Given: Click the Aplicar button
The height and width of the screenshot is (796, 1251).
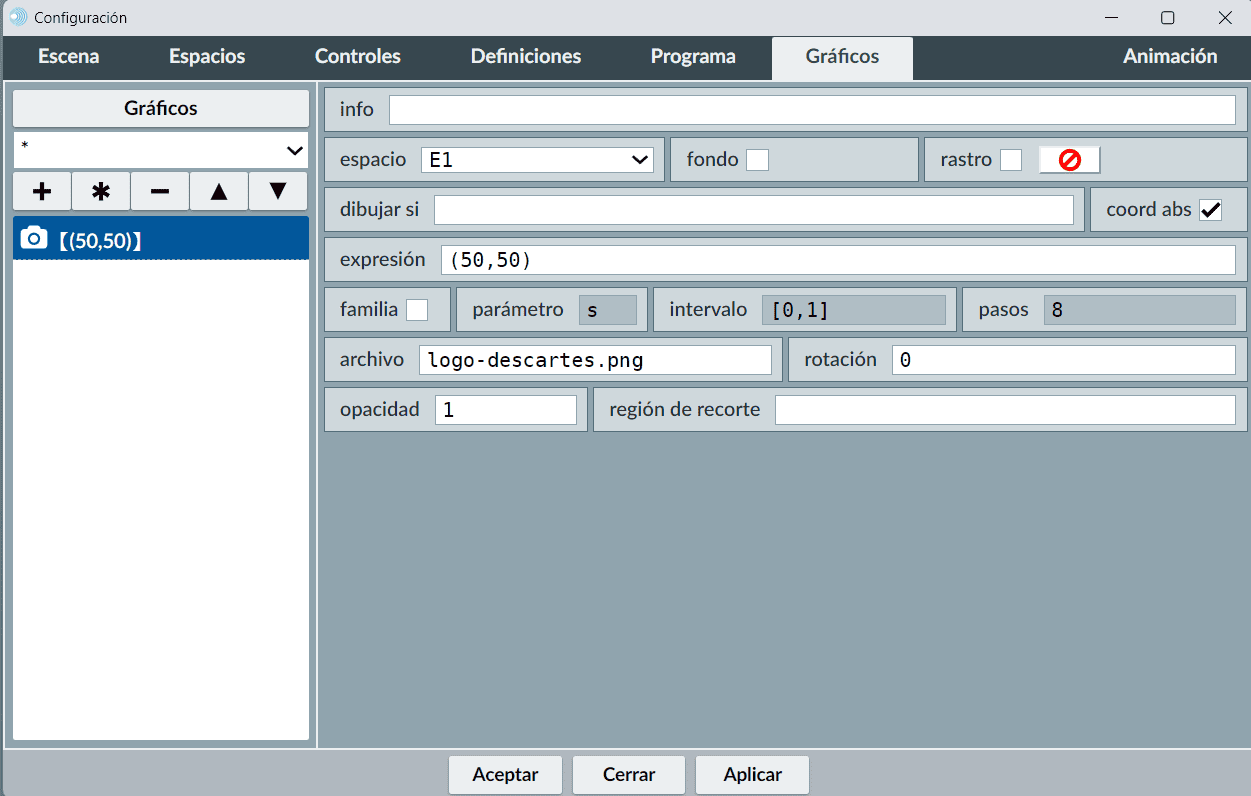Looking at the screenshot, I should [x=752, y=775].
